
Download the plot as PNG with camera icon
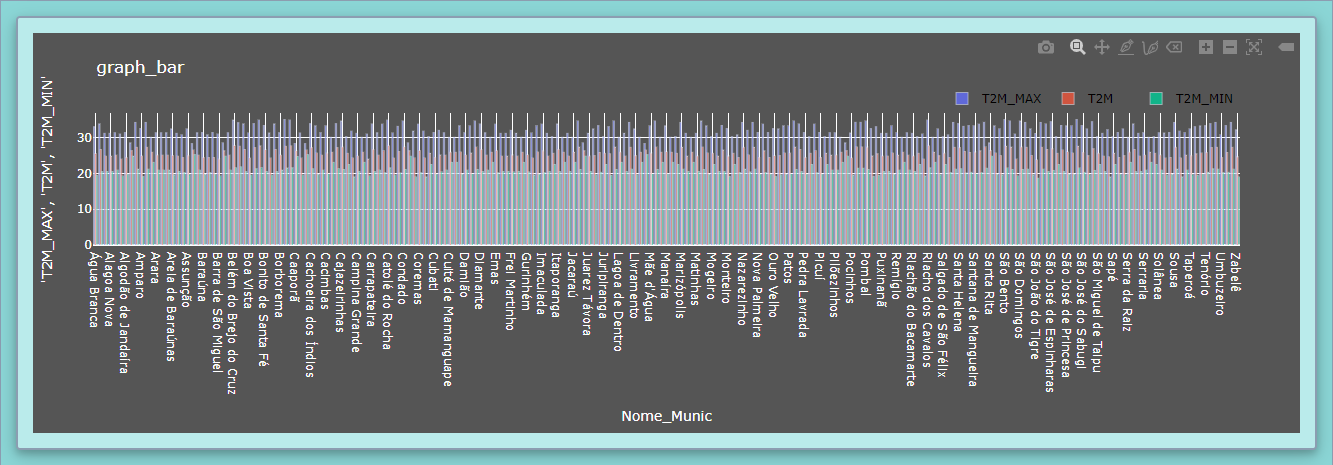1045,47
